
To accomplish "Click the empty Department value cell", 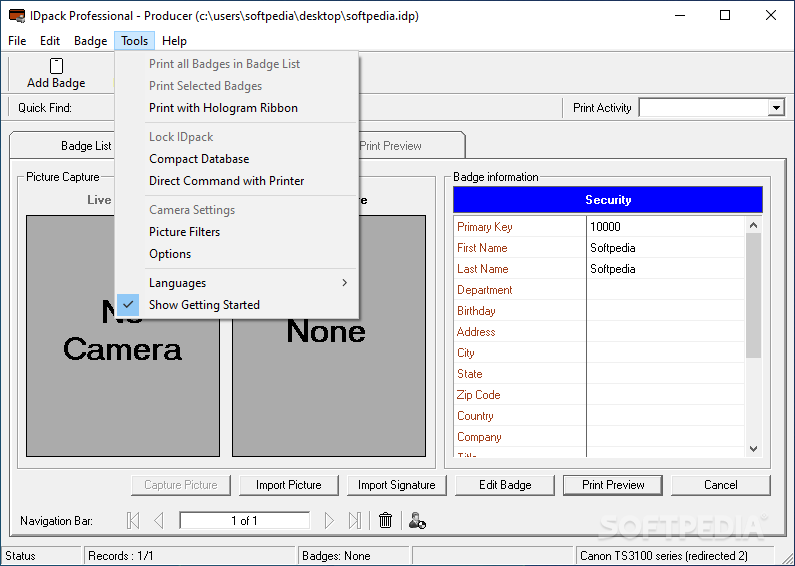I will (665, 290).
